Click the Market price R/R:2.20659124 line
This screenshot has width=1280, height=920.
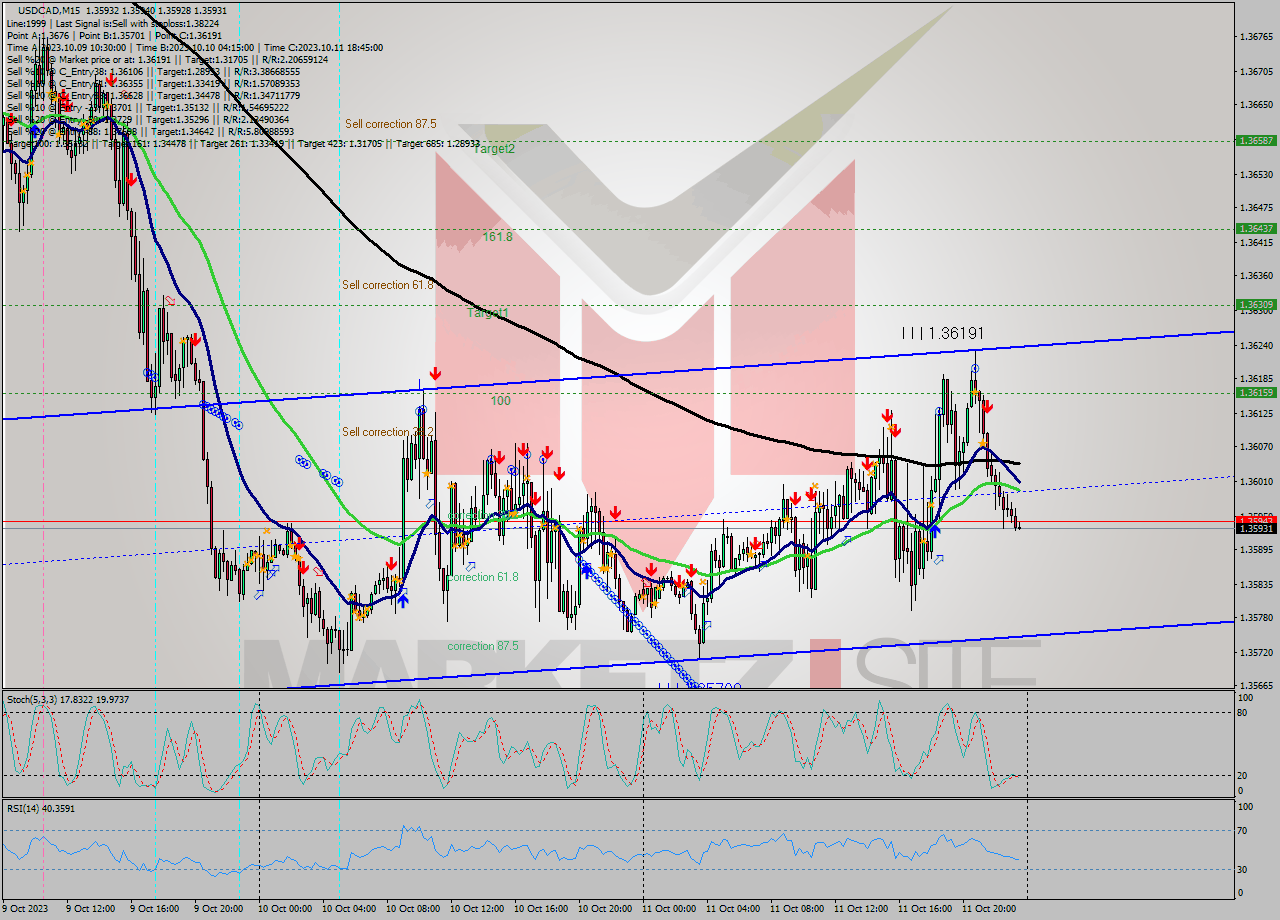[167, 59]
